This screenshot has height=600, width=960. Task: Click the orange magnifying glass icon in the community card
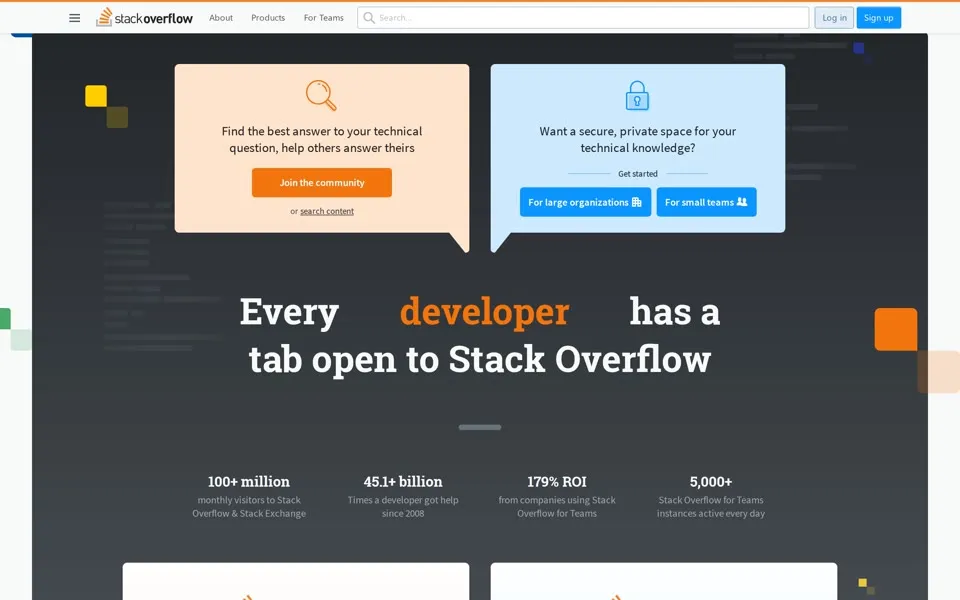point(321,95)
